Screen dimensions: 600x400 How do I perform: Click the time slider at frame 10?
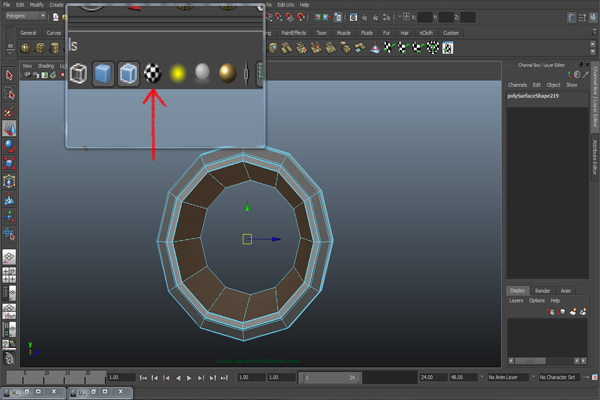click(x=46, y=377)
